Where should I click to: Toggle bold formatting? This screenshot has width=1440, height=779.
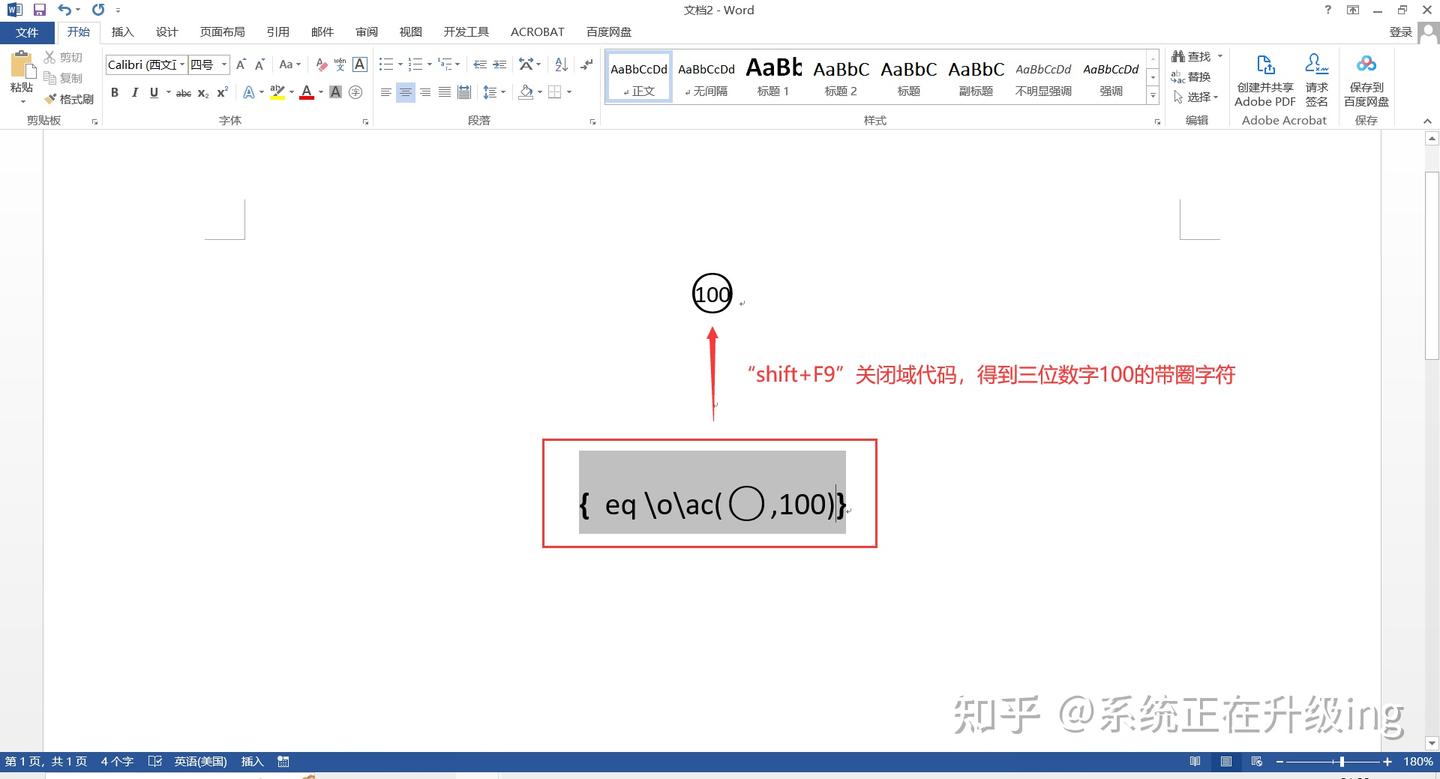coord(114,92)
